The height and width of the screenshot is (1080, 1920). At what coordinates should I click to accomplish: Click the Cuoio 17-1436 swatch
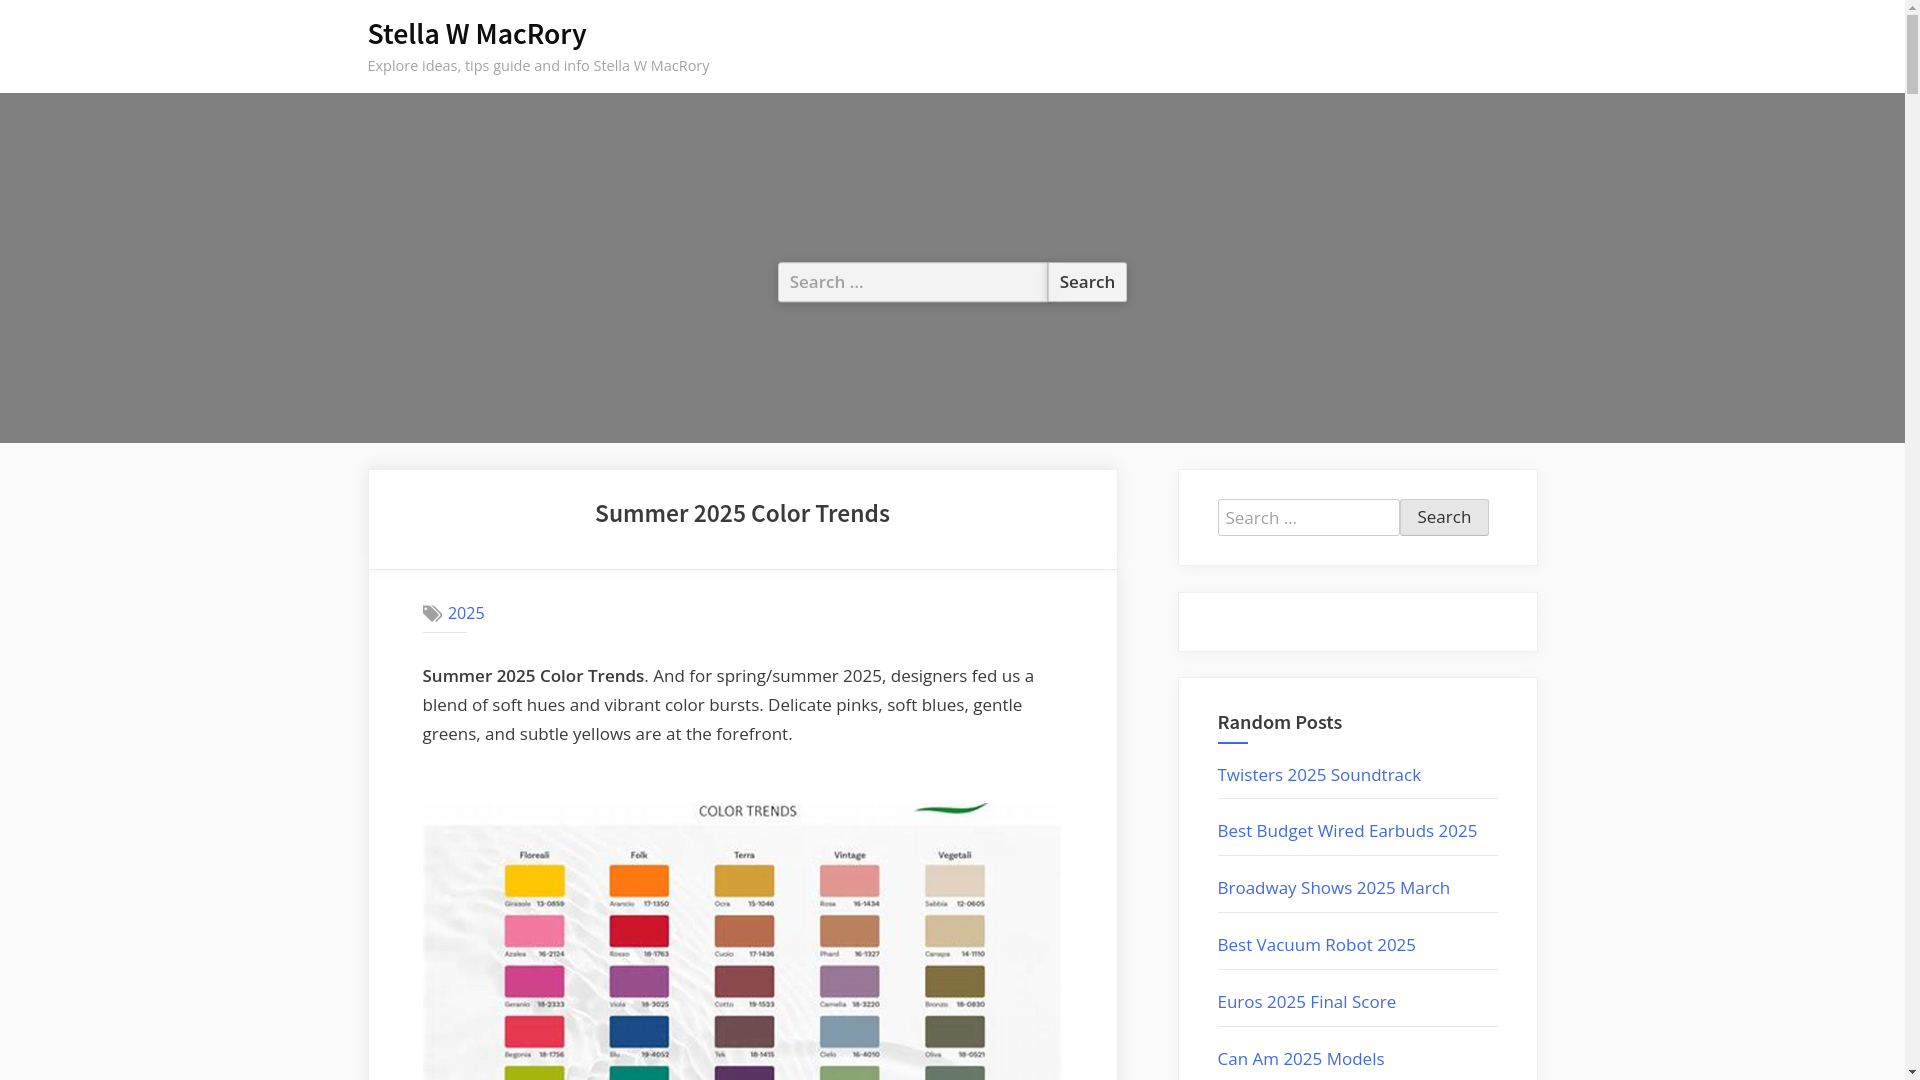(744, 931)
